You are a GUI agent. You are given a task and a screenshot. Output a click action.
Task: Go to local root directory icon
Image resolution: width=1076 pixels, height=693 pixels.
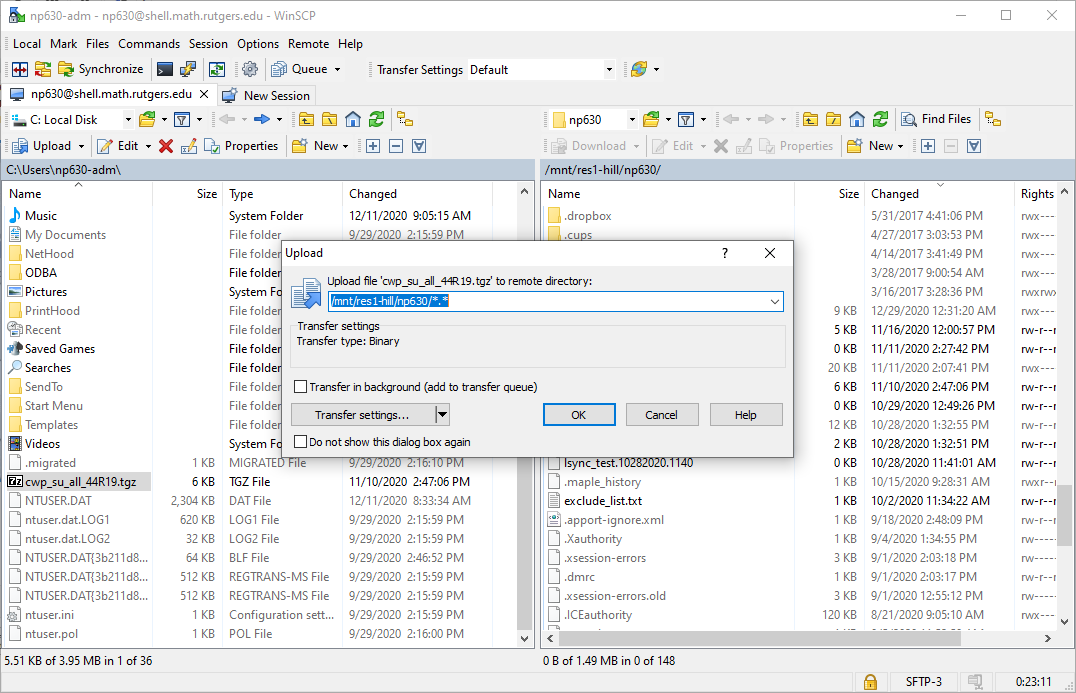[x=329, y=120]
